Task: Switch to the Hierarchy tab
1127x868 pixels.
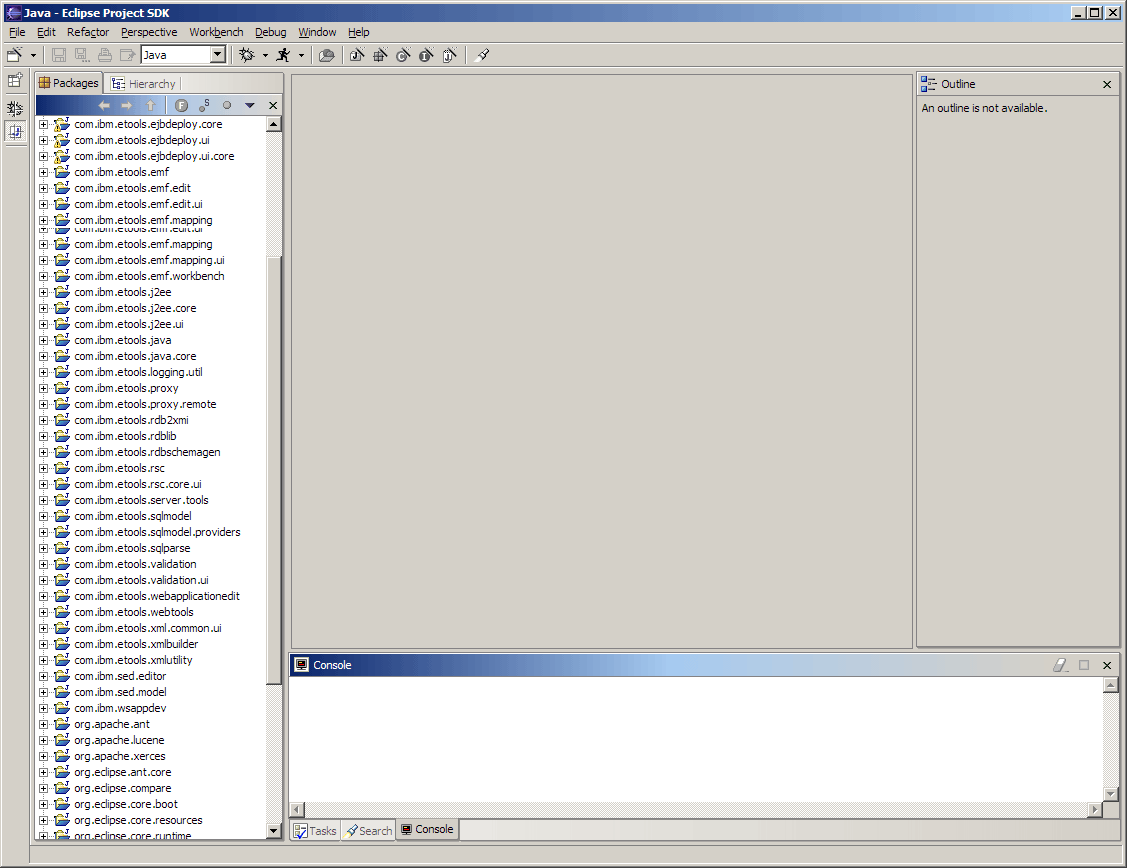Action: 144,84
